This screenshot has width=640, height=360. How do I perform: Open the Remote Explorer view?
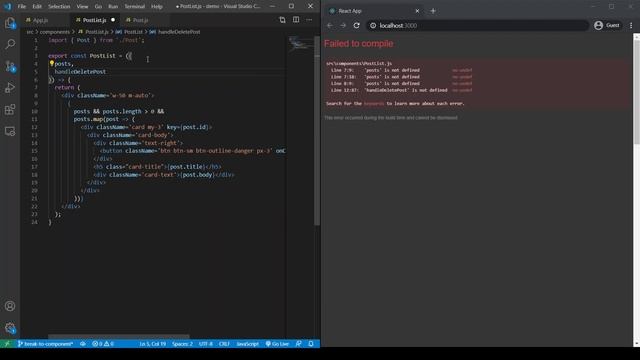pyautogui.click(x=10, y=131)
